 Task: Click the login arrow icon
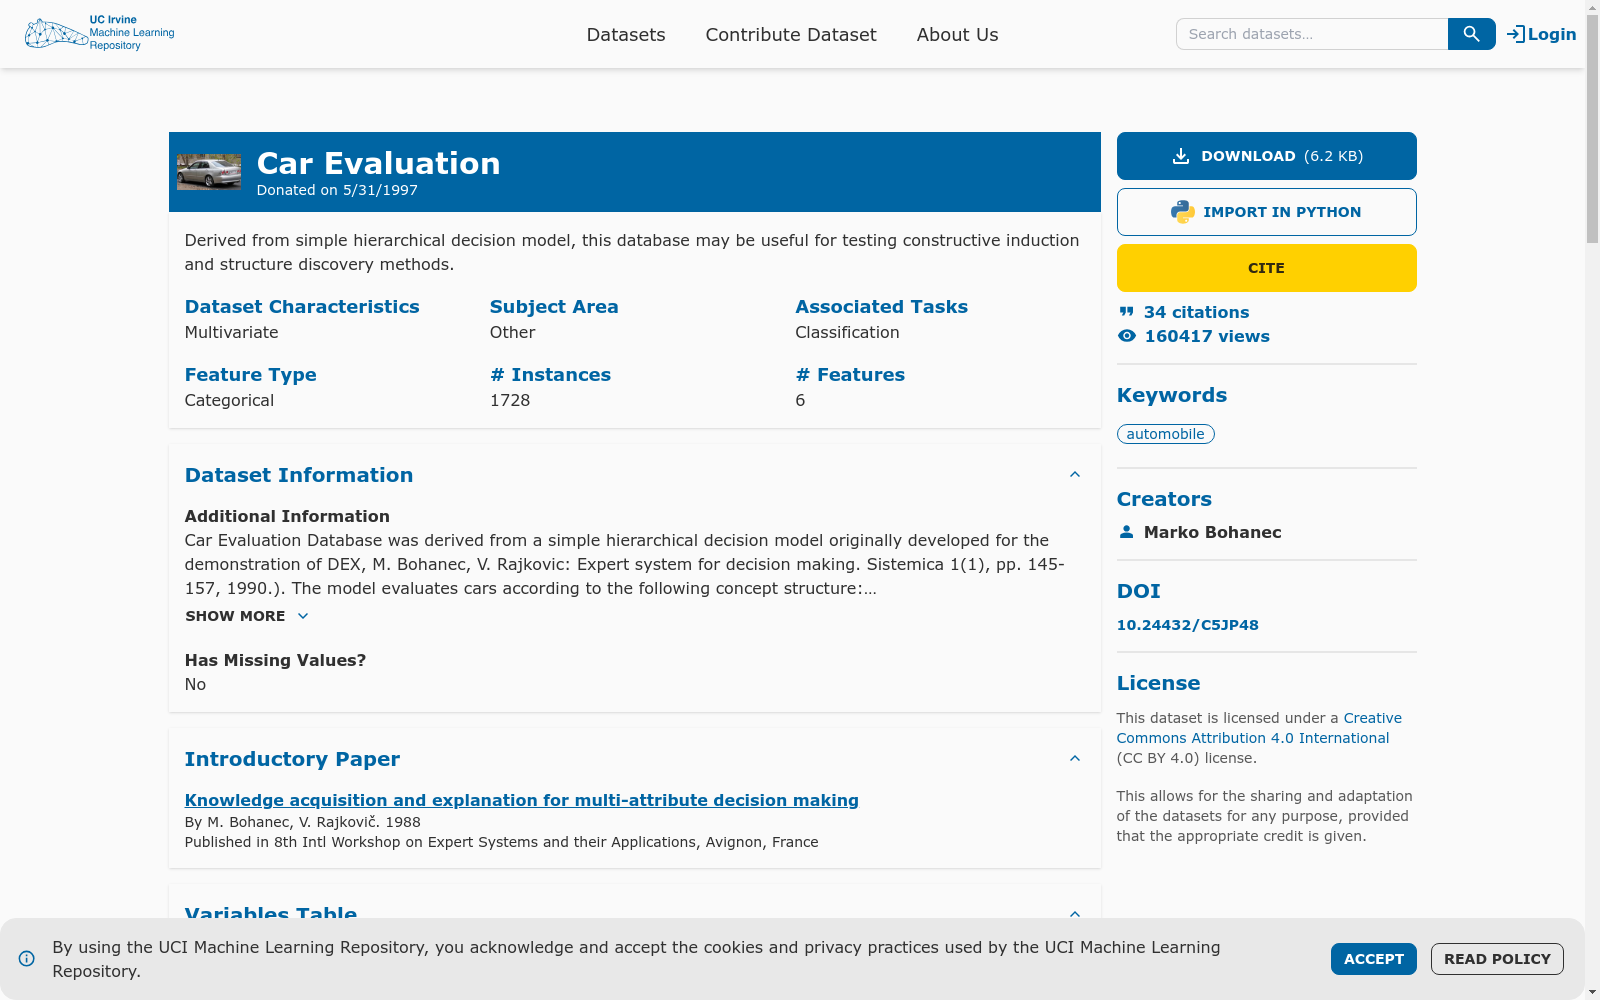click(x=1516, y=34)
